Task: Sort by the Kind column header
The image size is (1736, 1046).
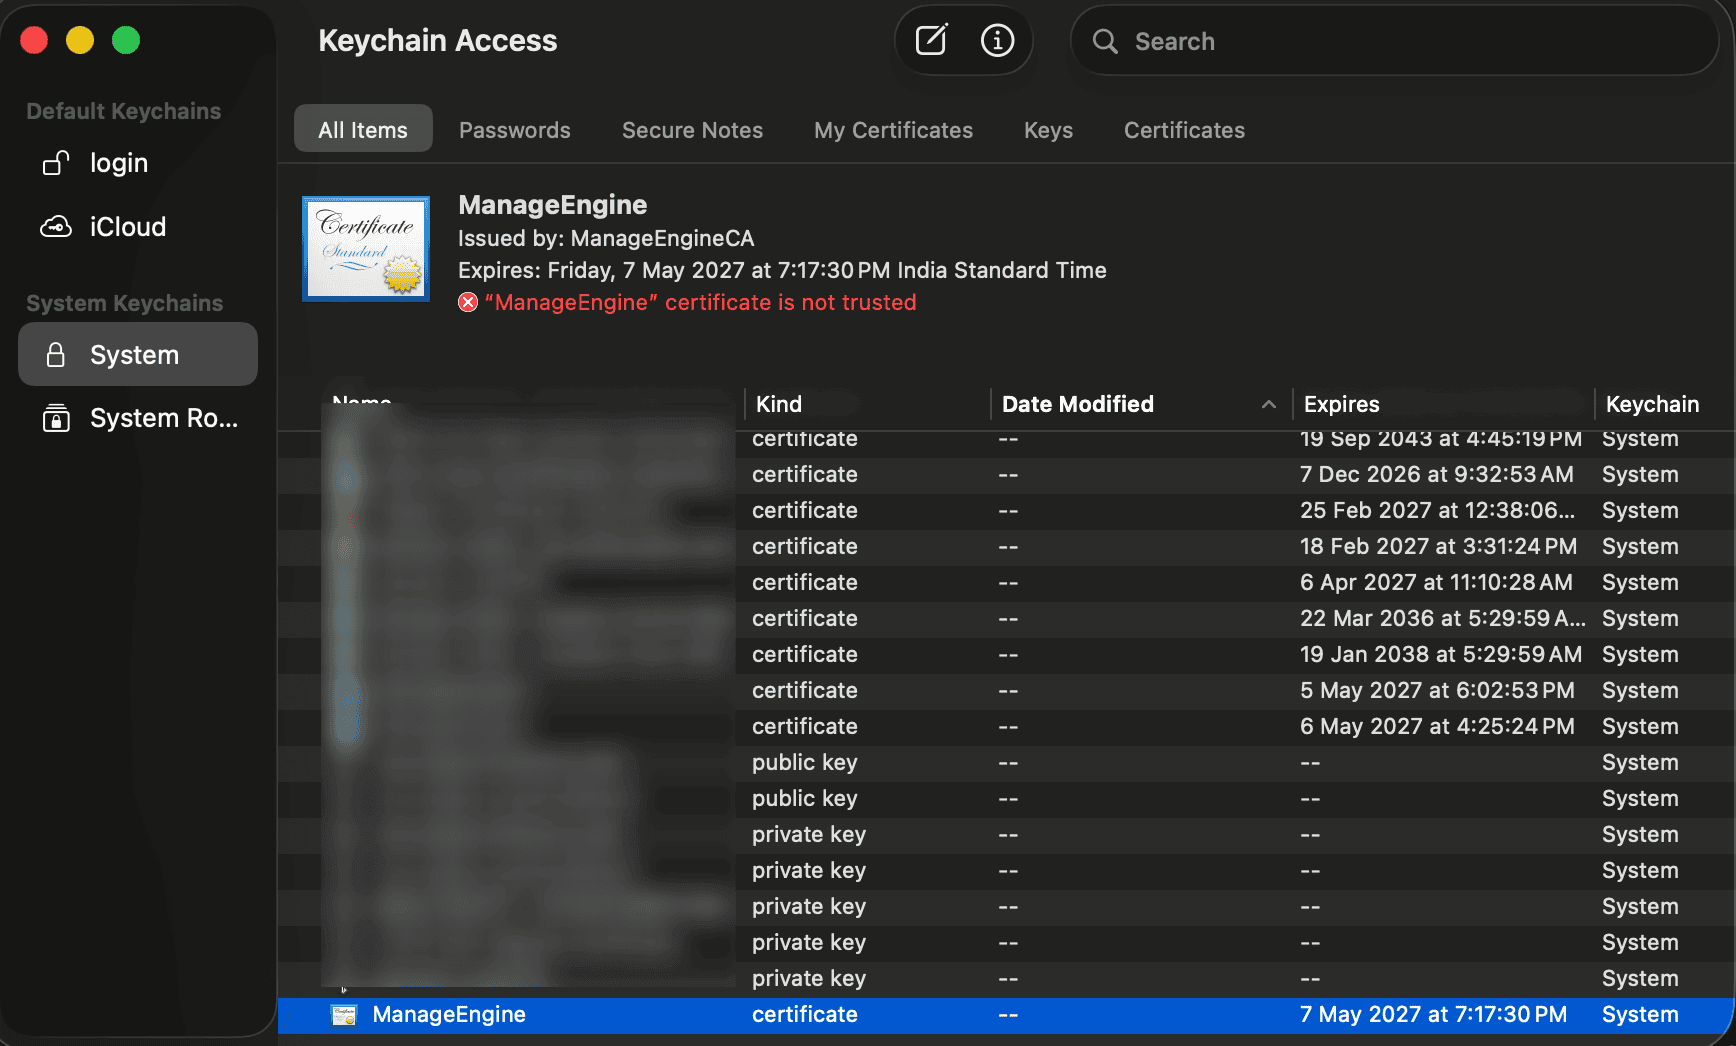Action: point(867,404)
